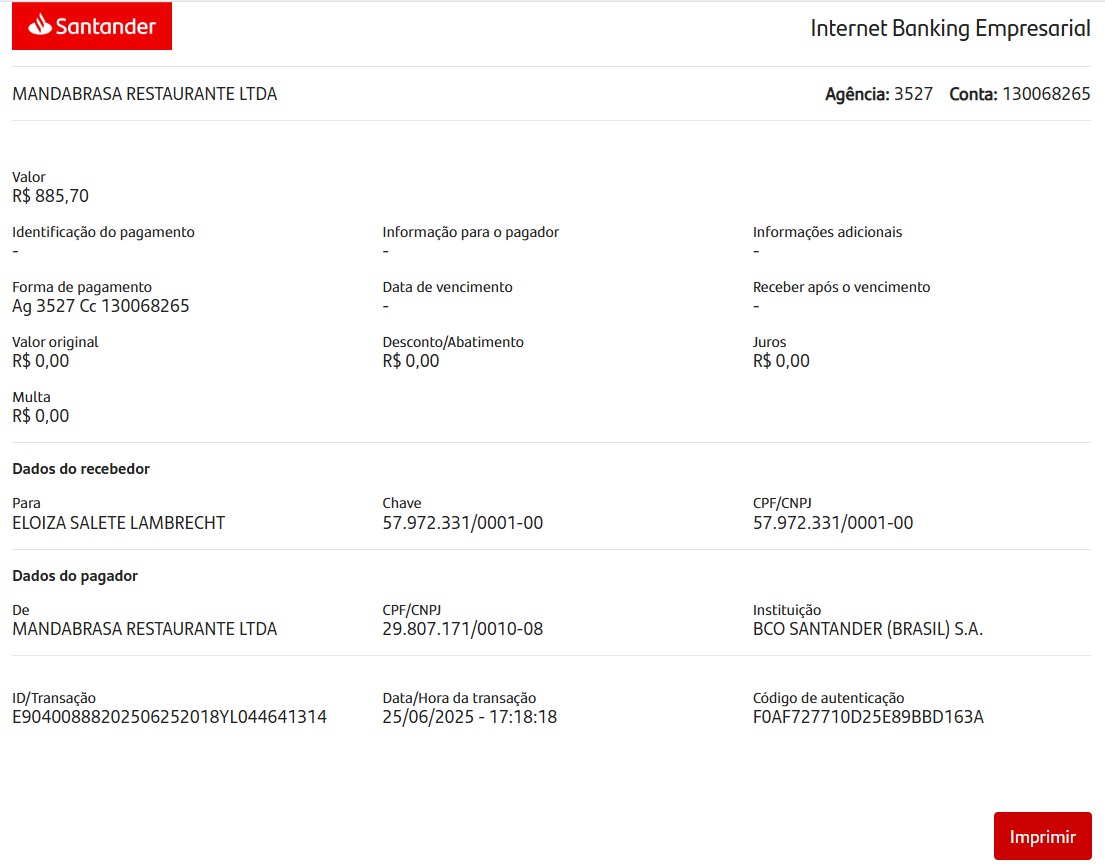
Task: Click the Multa label
Action: tap(32, 397)
